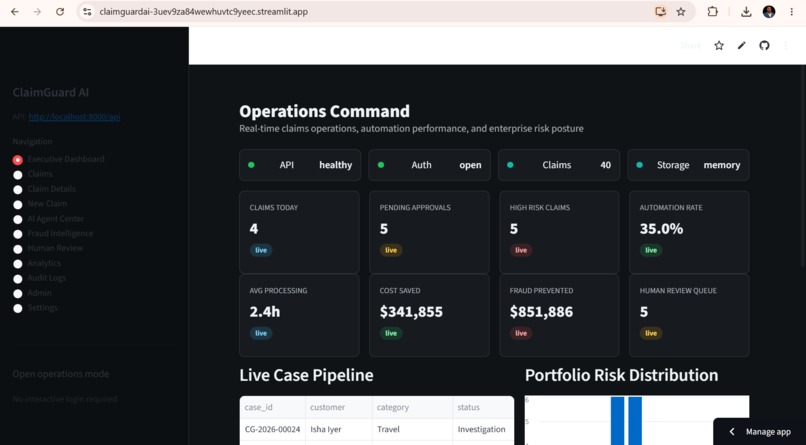Click the Cost Saved $341,855 value

(411, 312)
